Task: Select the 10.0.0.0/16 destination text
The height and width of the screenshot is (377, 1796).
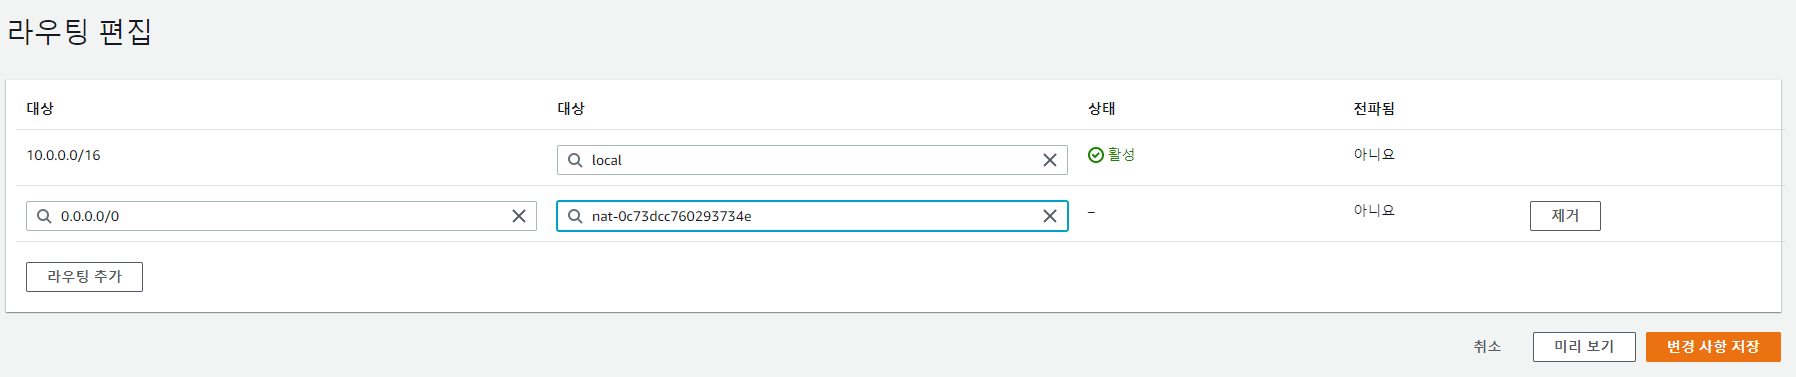Action: [63, 155]
